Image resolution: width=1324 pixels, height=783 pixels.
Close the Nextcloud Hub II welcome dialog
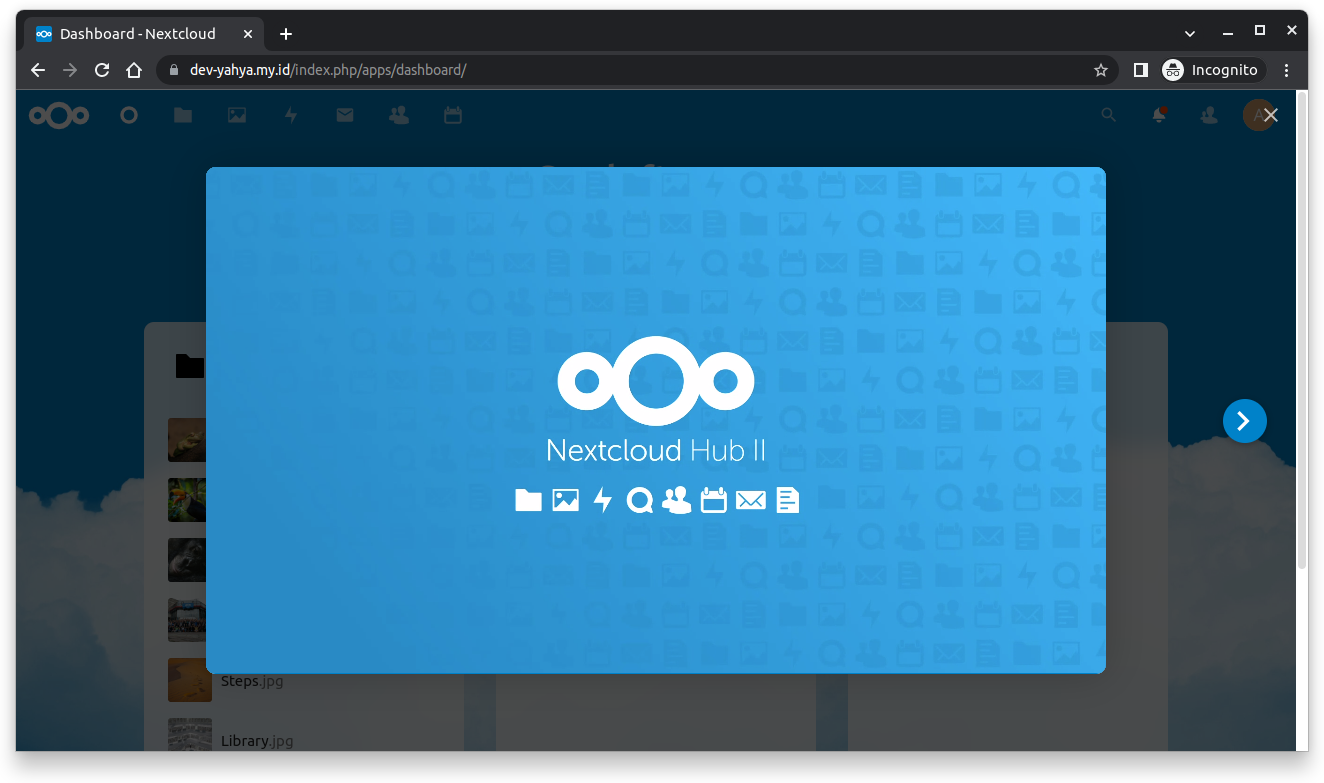tap(1270, 116)
